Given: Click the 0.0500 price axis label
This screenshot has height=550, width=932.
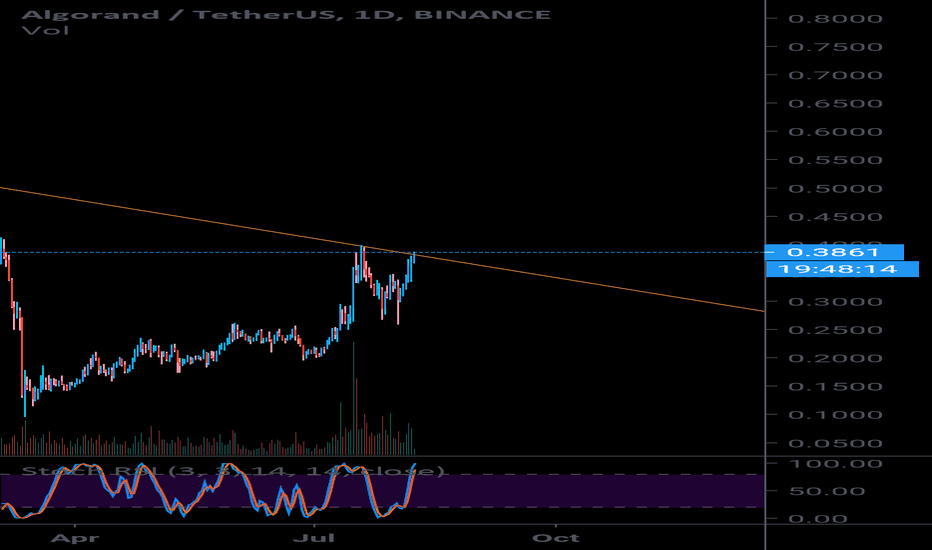Looking at the screenshot, I should point(835,444).
